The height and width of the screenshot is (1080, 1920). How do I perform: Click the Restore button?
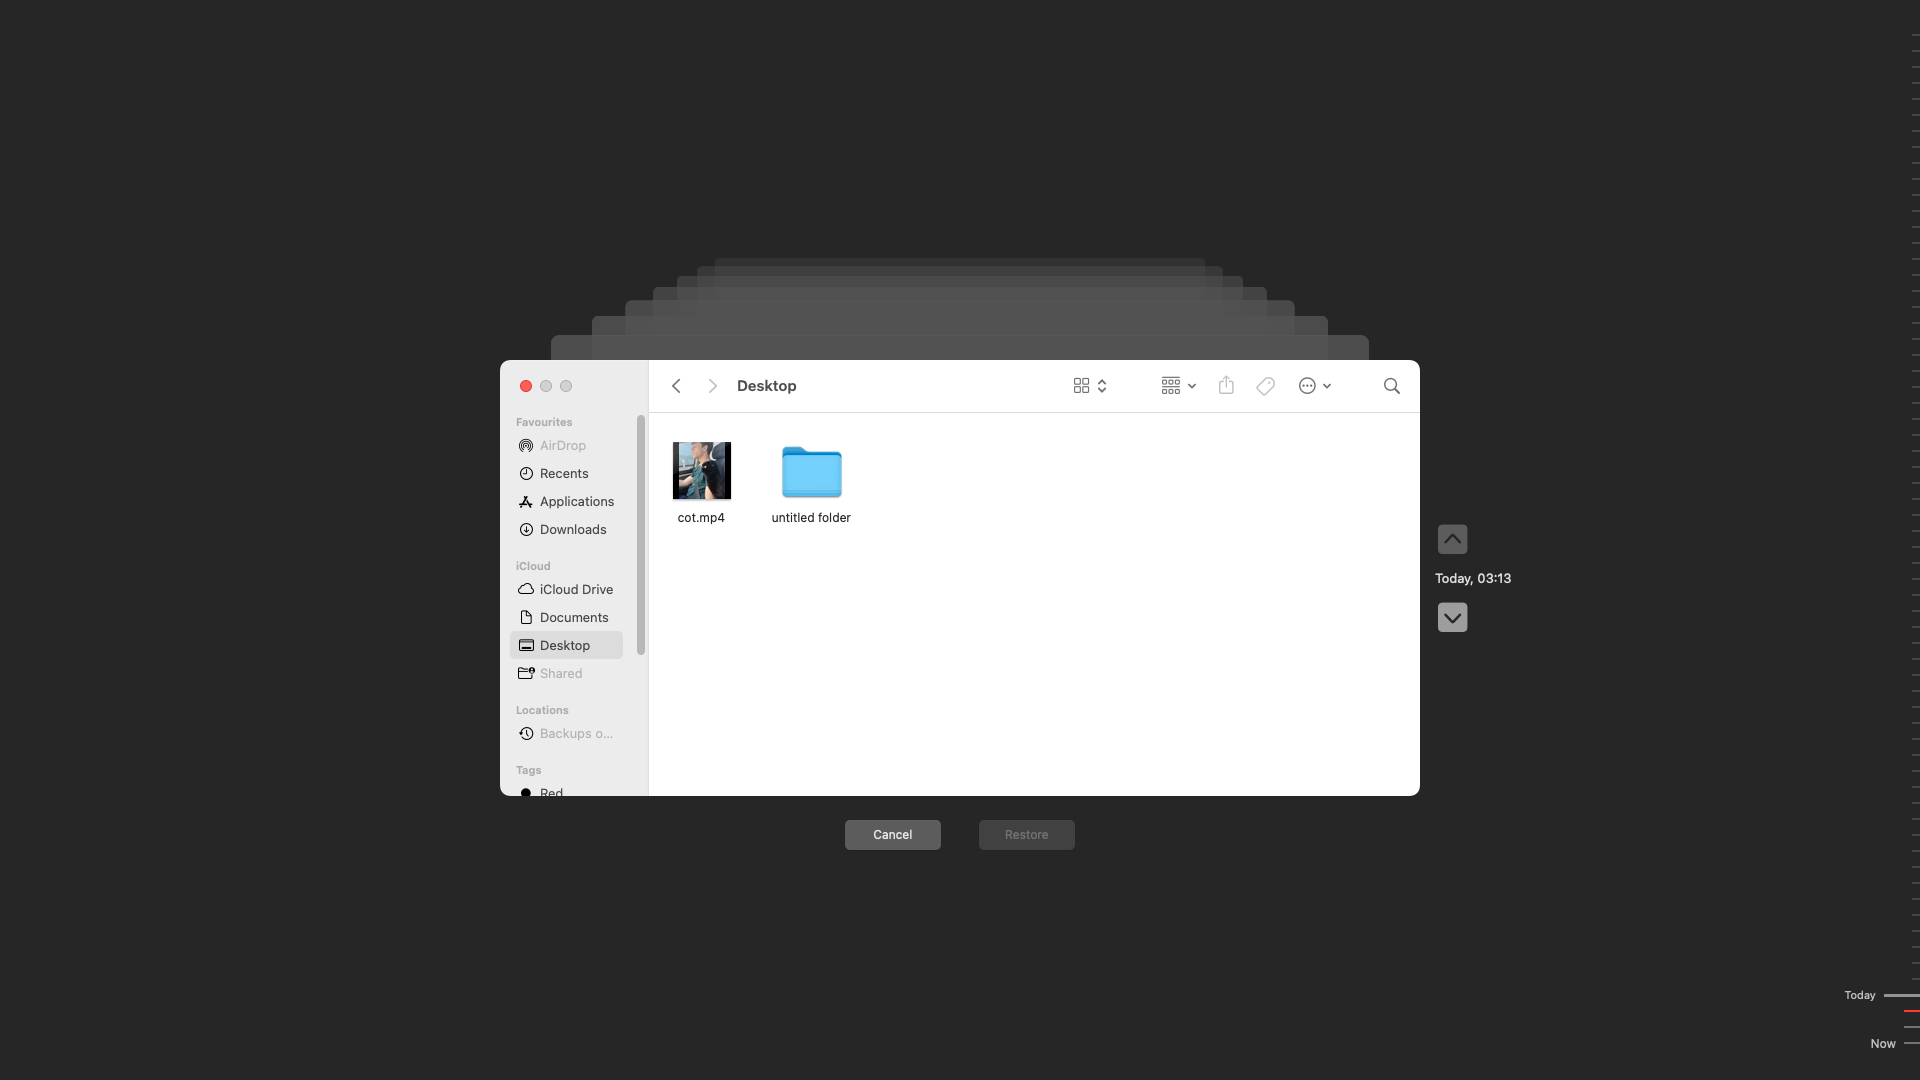point(1026,833)
